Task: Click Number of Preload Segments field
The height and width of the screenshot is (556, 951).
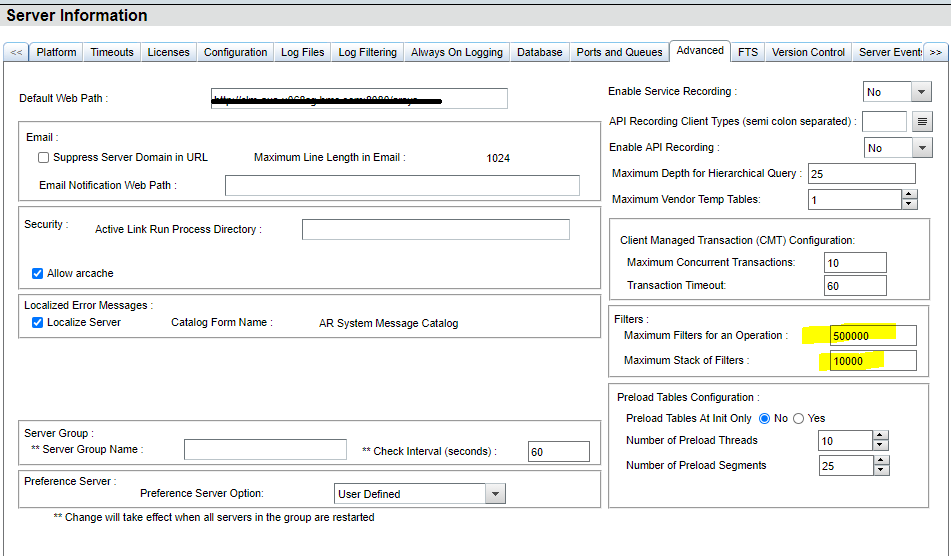Action: tap(847, 466)
